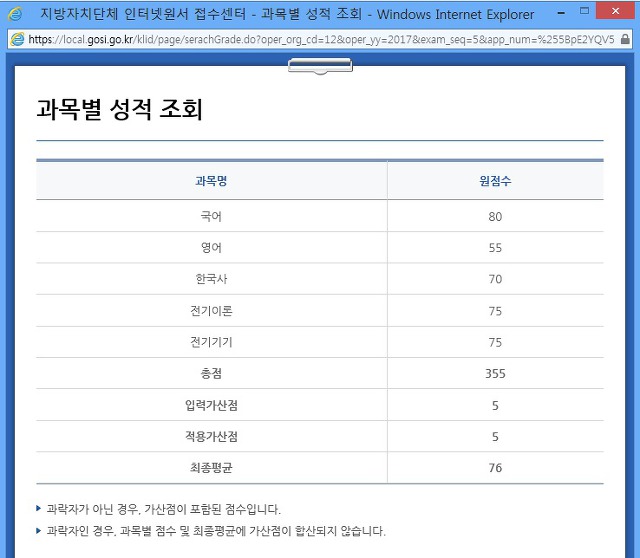Image resolution: width=640 pixels, height=558 pixels.
Task: Click the 원점수 column header
Action: coord(495,180)
